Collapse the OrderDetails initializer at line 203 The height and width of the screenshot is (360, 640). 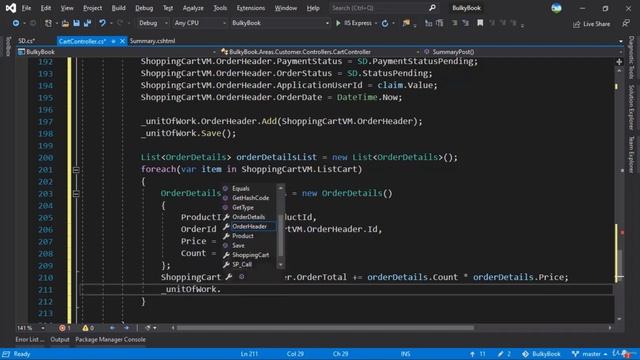tap(76, 193)
